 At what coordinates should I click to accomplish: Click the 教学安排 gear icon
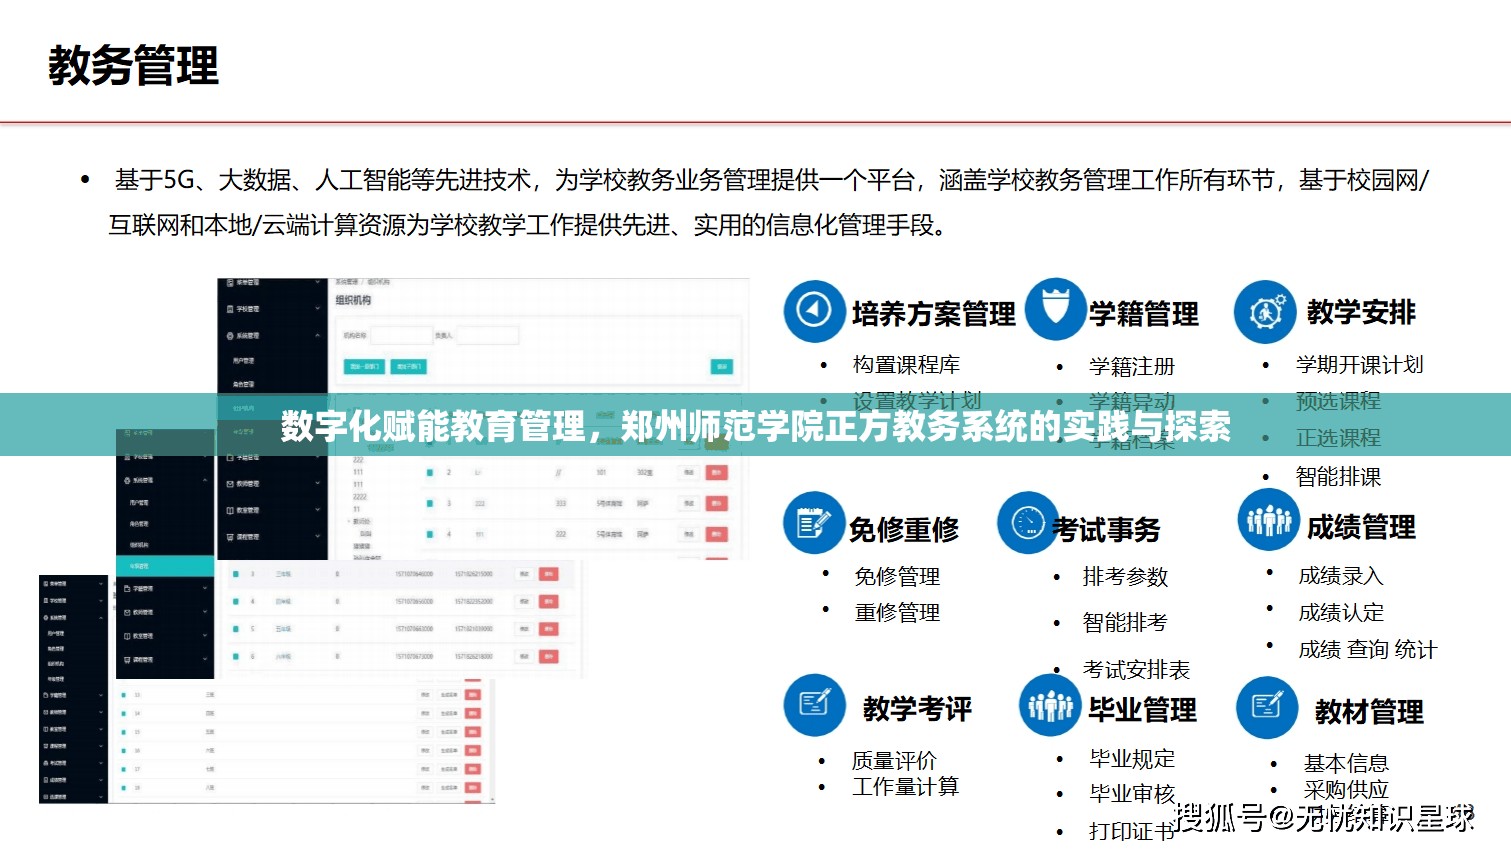pyautogui.click(x=1265, y=312)
